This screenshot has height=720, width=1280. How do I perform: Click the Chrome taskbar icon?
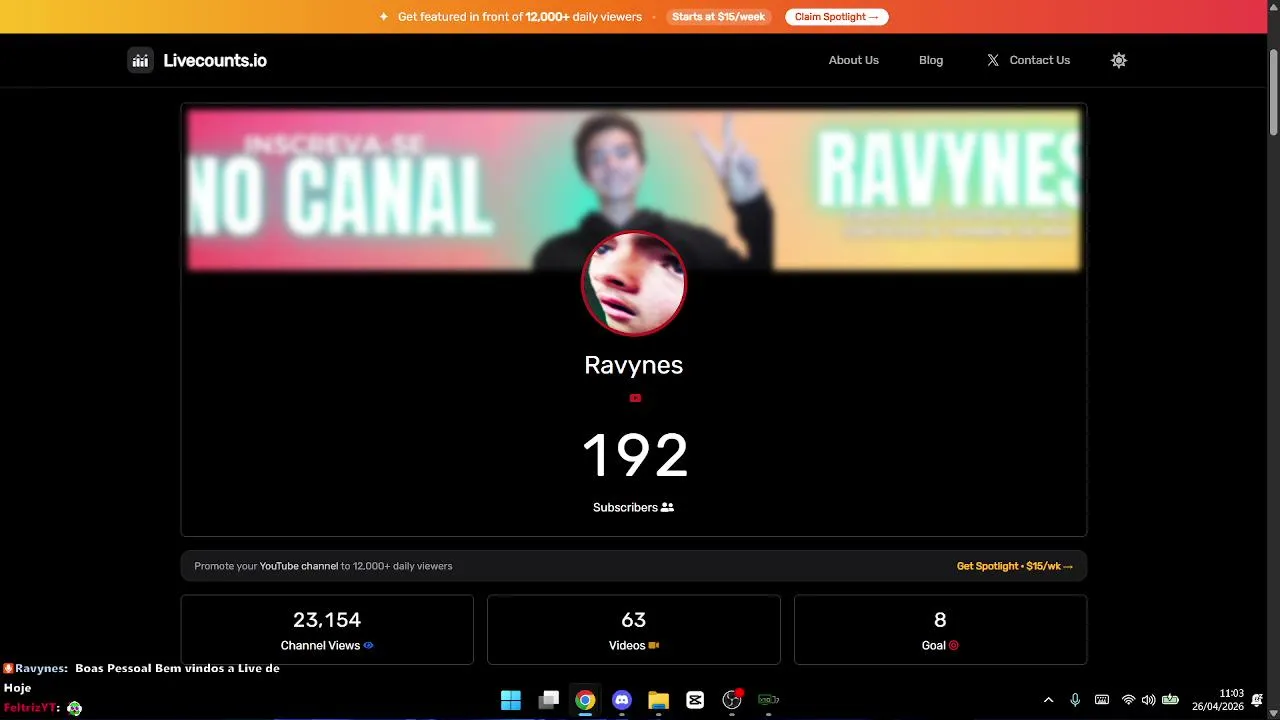tap(585, 700)
